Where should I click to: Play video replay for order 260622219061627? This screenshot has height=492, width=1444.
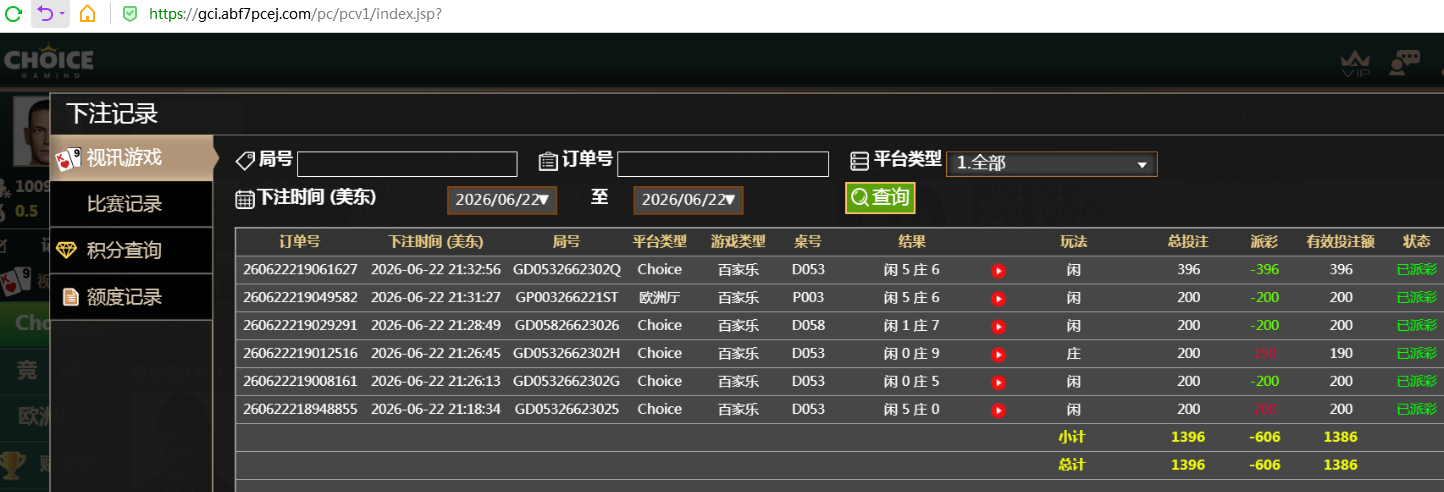coord(998,270)
